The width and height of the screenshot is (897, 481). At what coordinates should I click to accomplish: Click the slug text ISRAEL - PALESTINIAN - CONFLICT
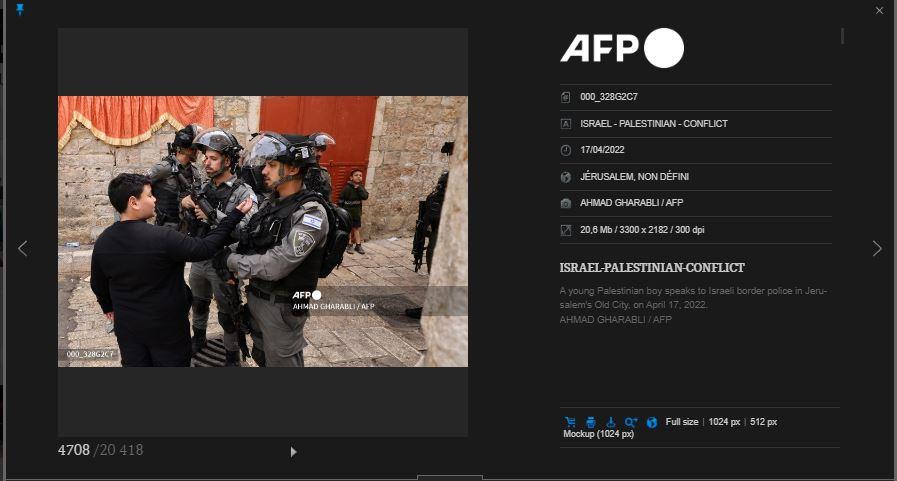pyautogui.click(x=654, y=124)
